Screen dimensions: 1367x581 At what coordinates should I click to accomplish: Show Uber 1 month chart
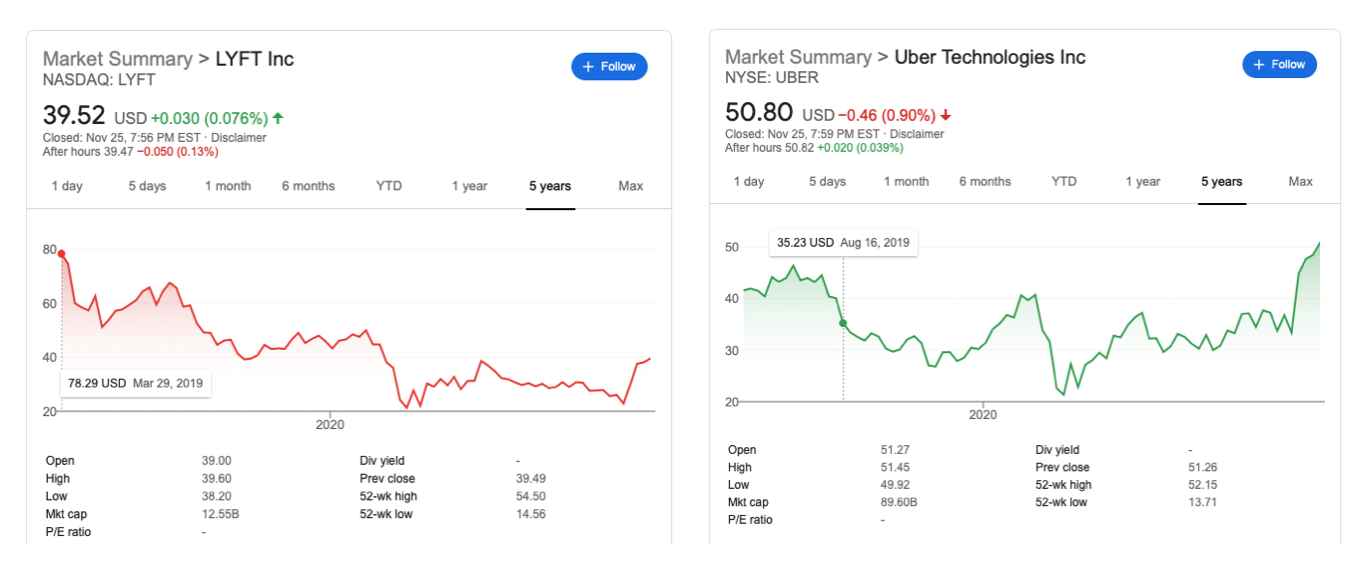pyautogui.click(x=906, y=182)
